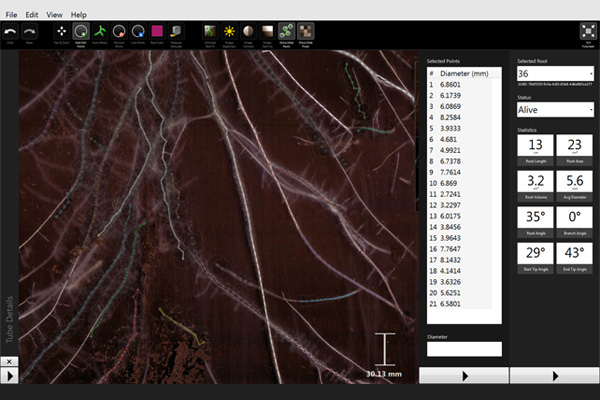This screenshot has width=600, height=400.
Task: Open the View menu
Action: [x=54, y=15]
